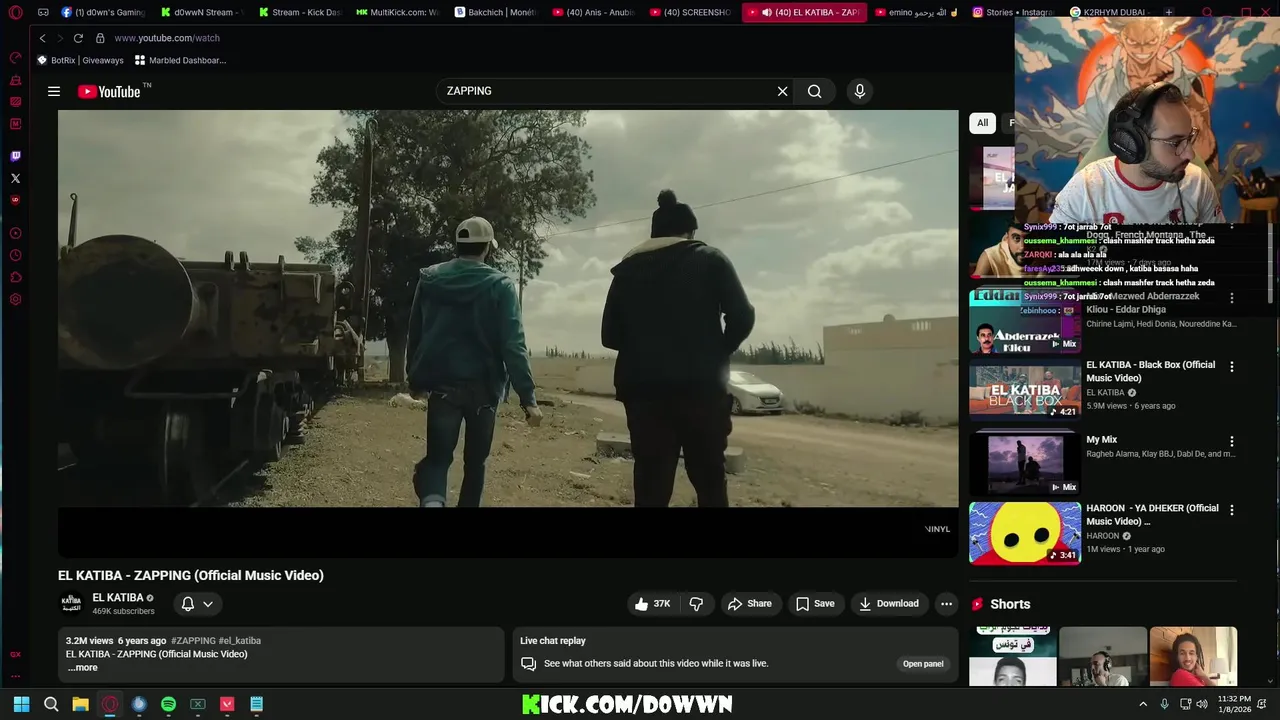Open the YouTube guide hamburger menu
Viewport: 1280px width, 720px height.
tap(54, 91)
